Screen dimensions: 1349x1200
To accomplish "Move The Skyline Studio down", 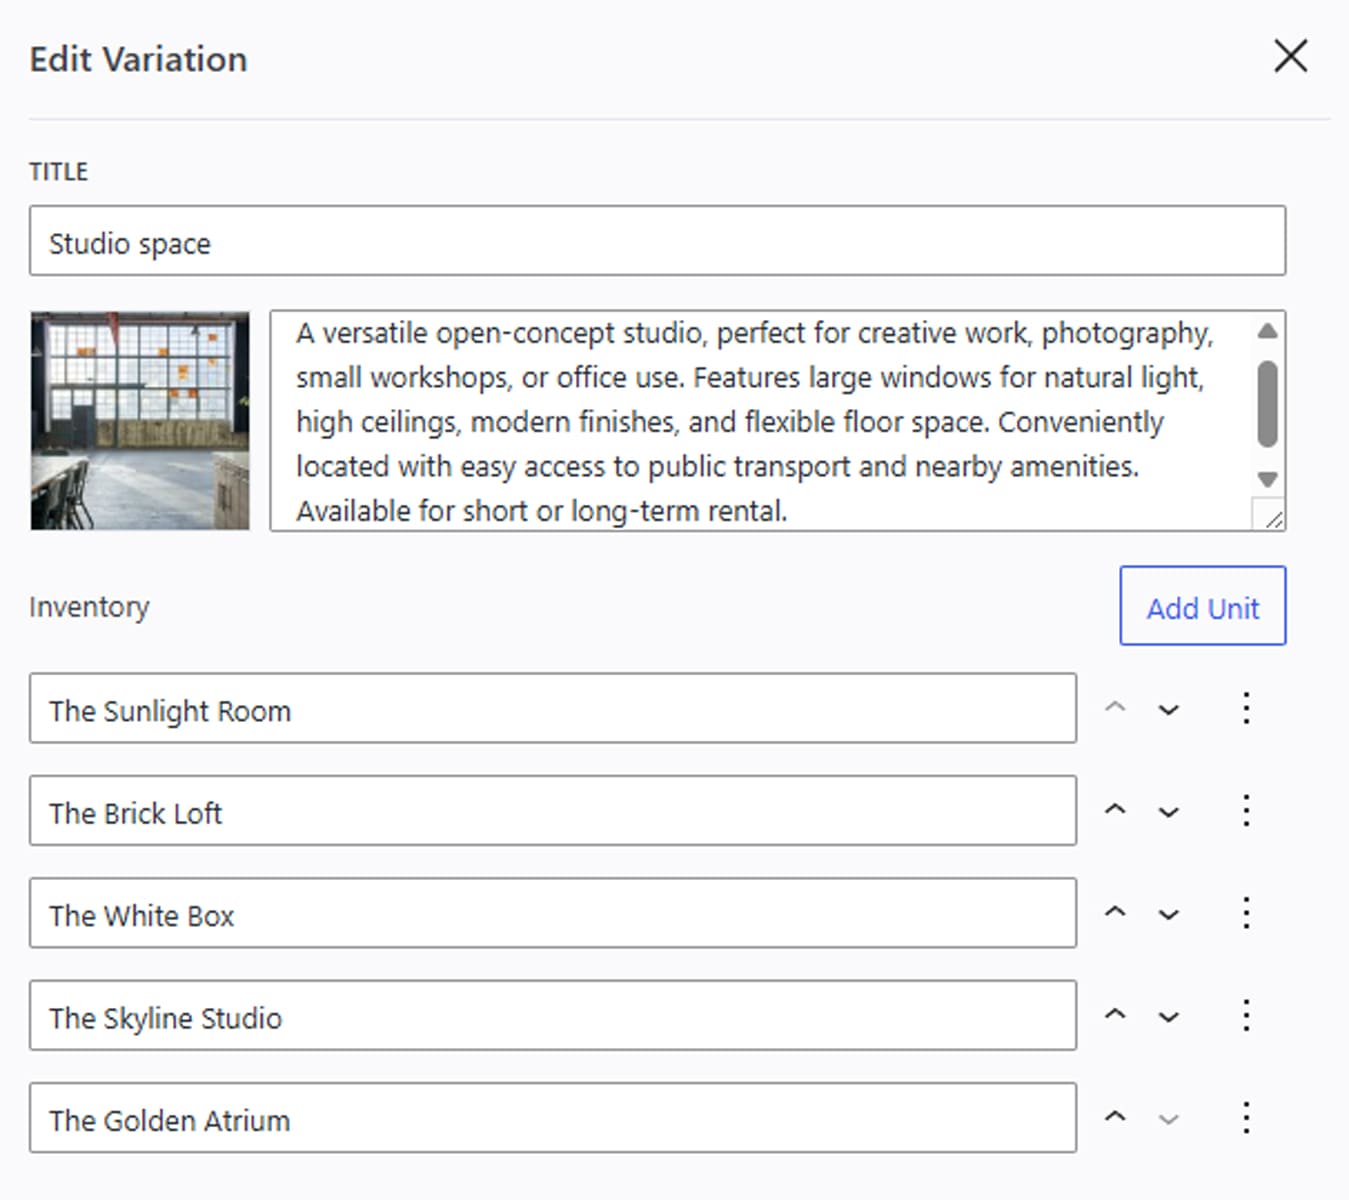I will [1168, 1017].
